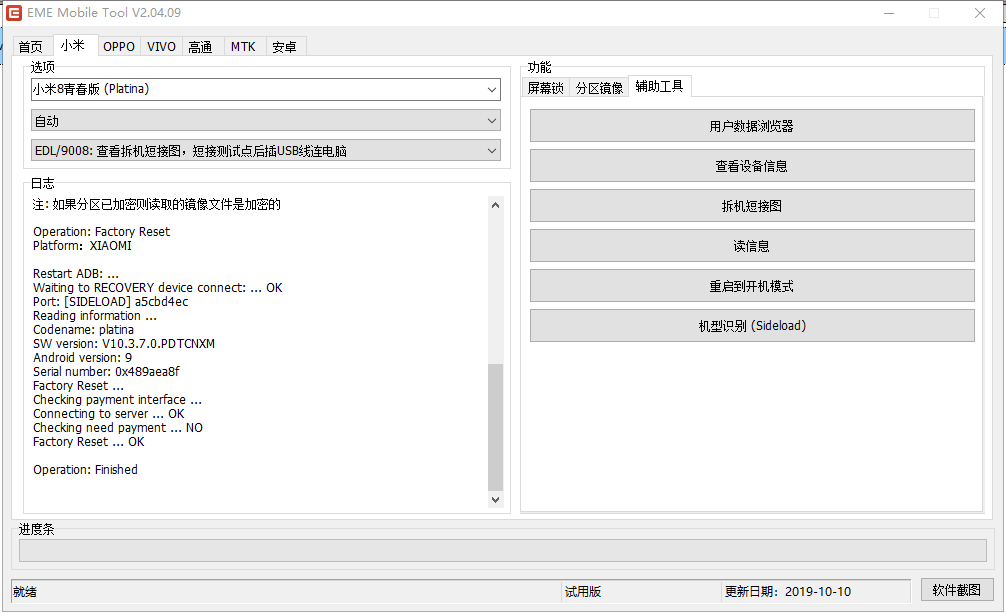Click the 'Waiting to RECOVERY device connect' log line
The height and width of the screenshot is (614, 1006).
pos(158,287)
